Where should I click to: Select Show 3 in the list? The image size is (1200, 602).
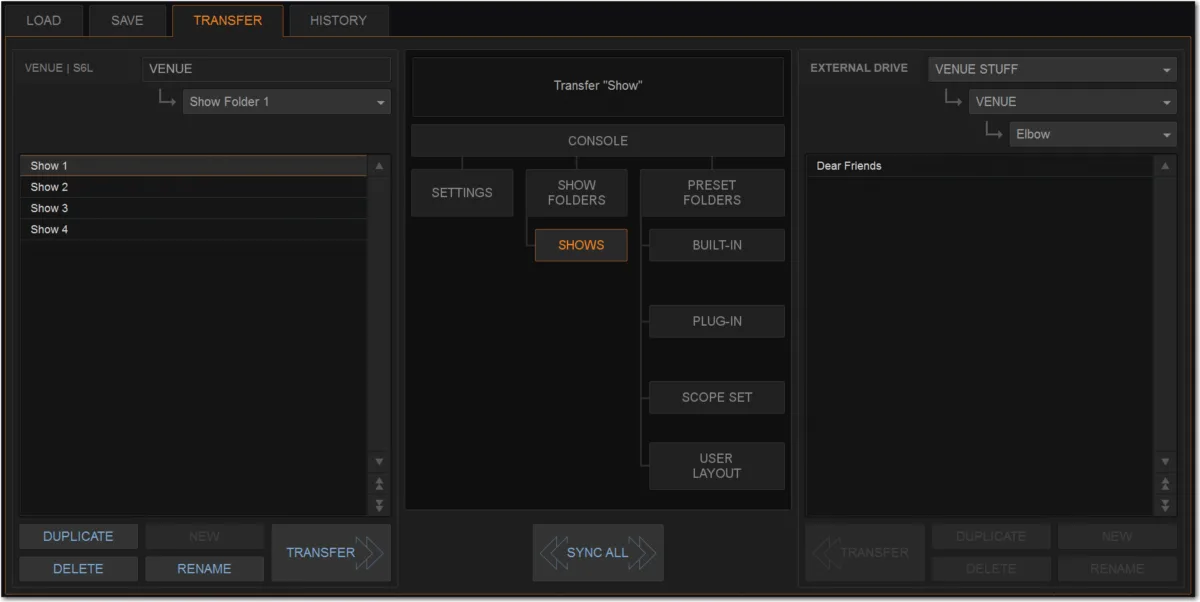[x=193, y=208]
